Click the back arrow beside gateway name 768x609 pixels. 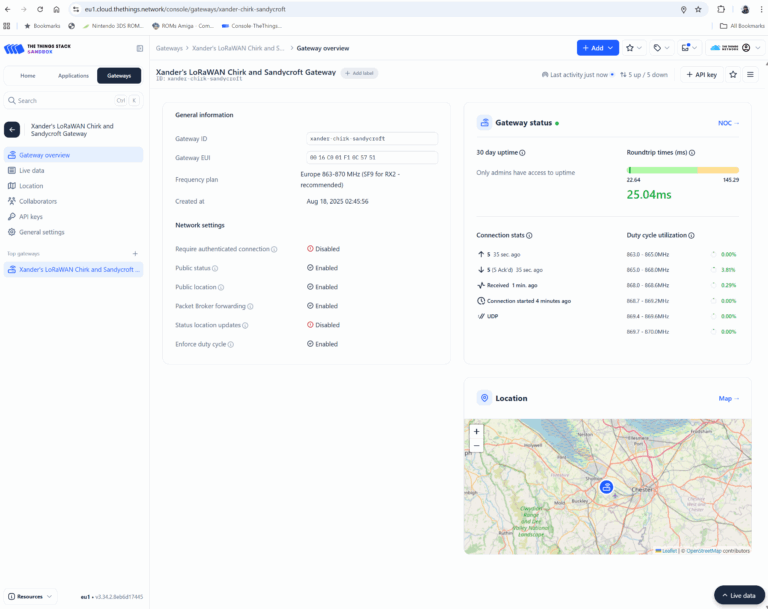click(x=12, y=130)
